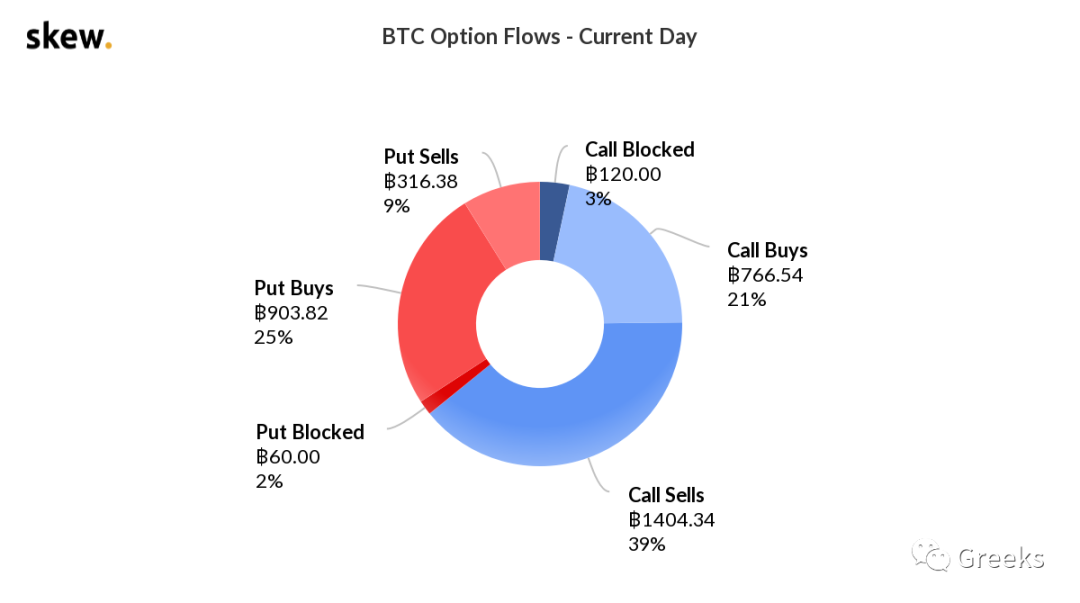Image resolution: width=1080 pixels, height=603 pixels.
Task: Click the Call Buys label
Action: pyautogui.click(x=767, y=250)
